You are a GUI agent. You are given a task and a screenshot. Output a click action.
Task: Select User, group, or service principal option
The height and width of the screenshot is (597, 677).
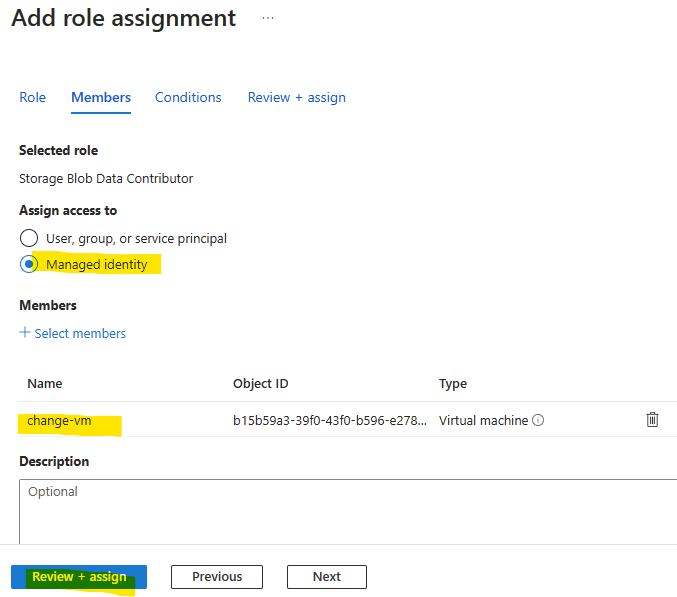click(x=29, y=238)
